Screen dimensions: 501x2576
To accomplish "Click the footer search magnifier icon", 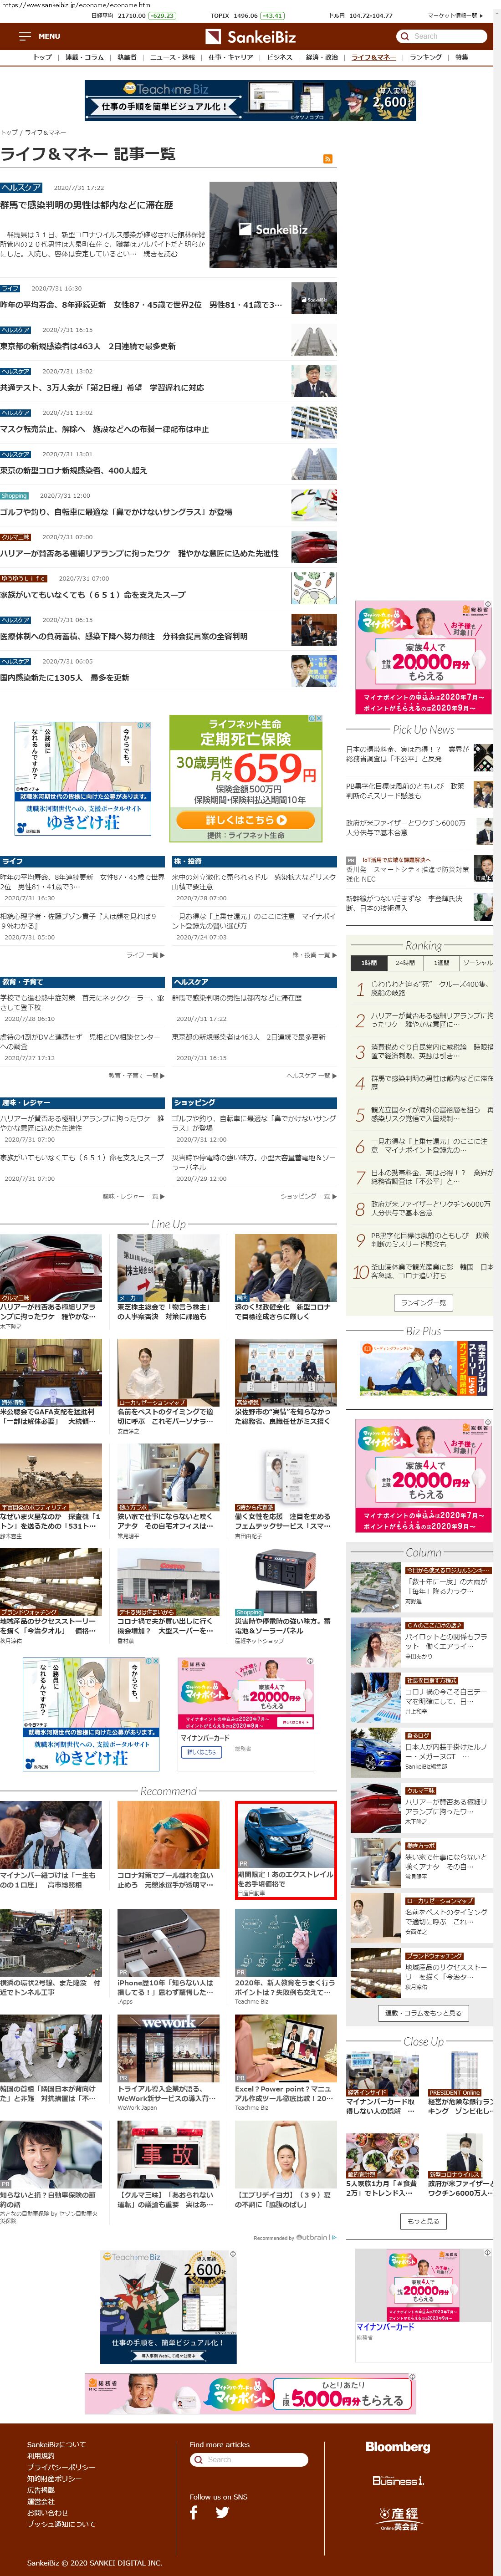I will tap(199, 2459).
